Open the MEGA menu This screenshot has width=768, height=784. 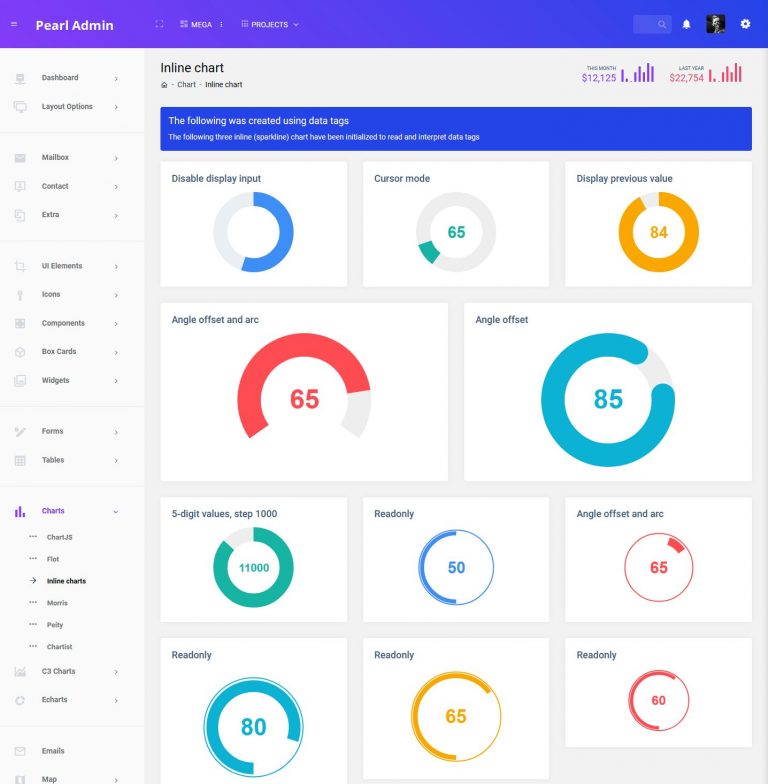202,24
